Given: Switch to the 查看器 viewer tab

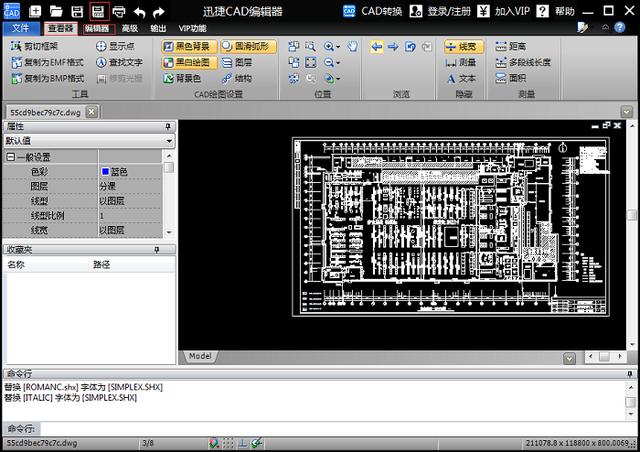Looking at the screenshot, I should click(x=60, y=28).
